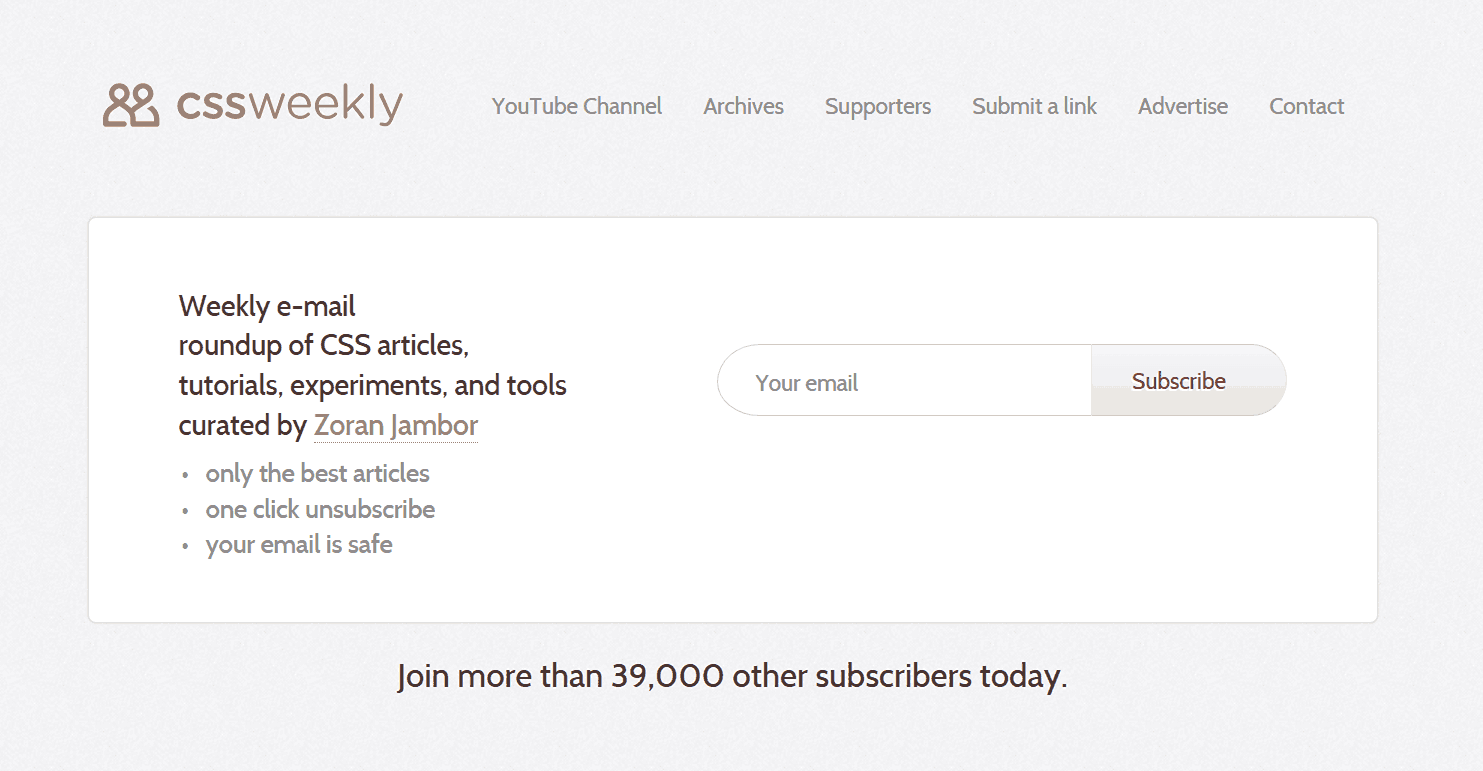This screenshot has width=1483, height=771.
Task: Select Submit a link in navigation
Action: click(1034, 106)
